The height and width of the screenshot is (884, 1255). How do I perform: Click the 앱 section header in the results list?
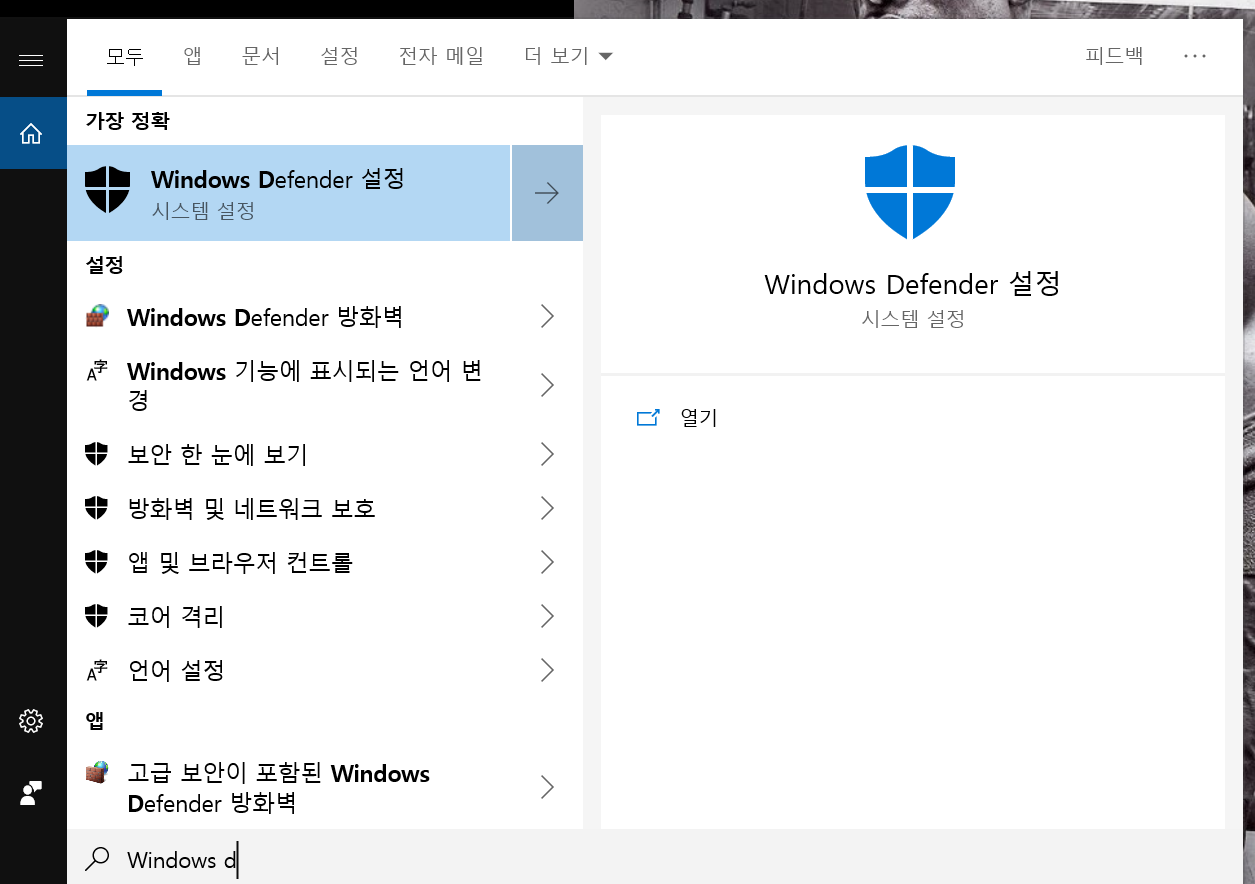[x=96, y=721]
